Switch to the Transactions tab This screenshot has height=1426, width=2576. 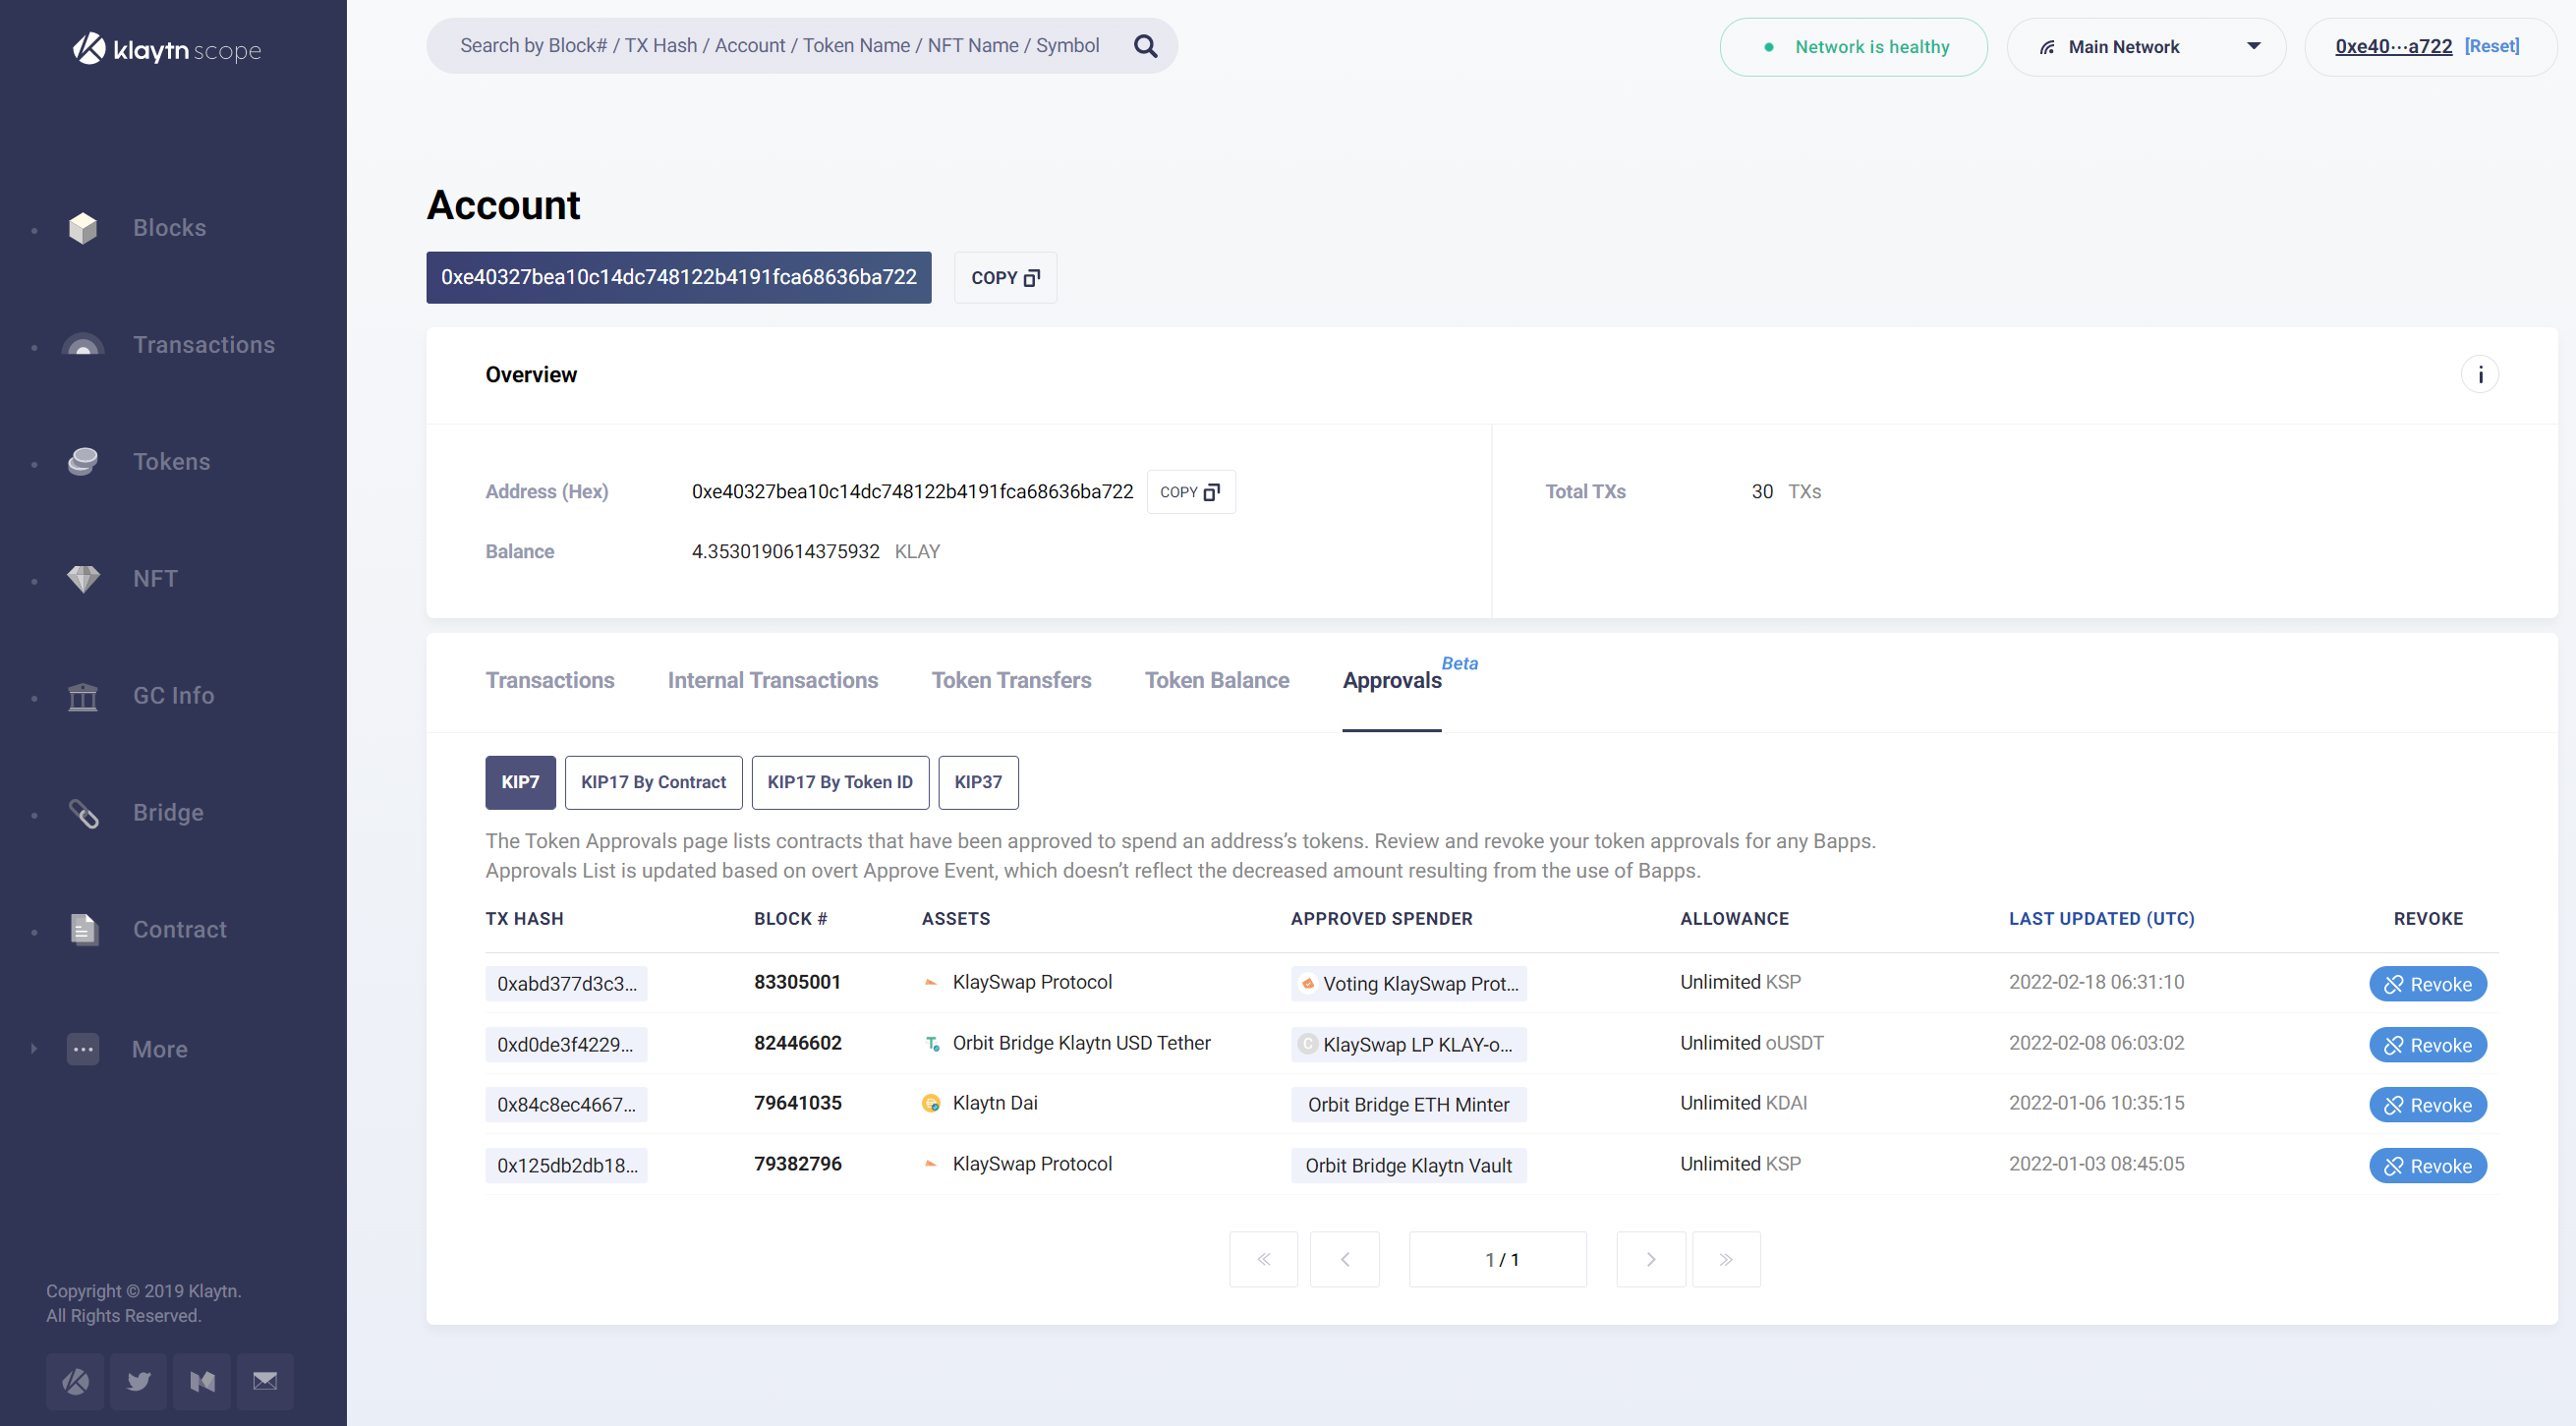550,681
